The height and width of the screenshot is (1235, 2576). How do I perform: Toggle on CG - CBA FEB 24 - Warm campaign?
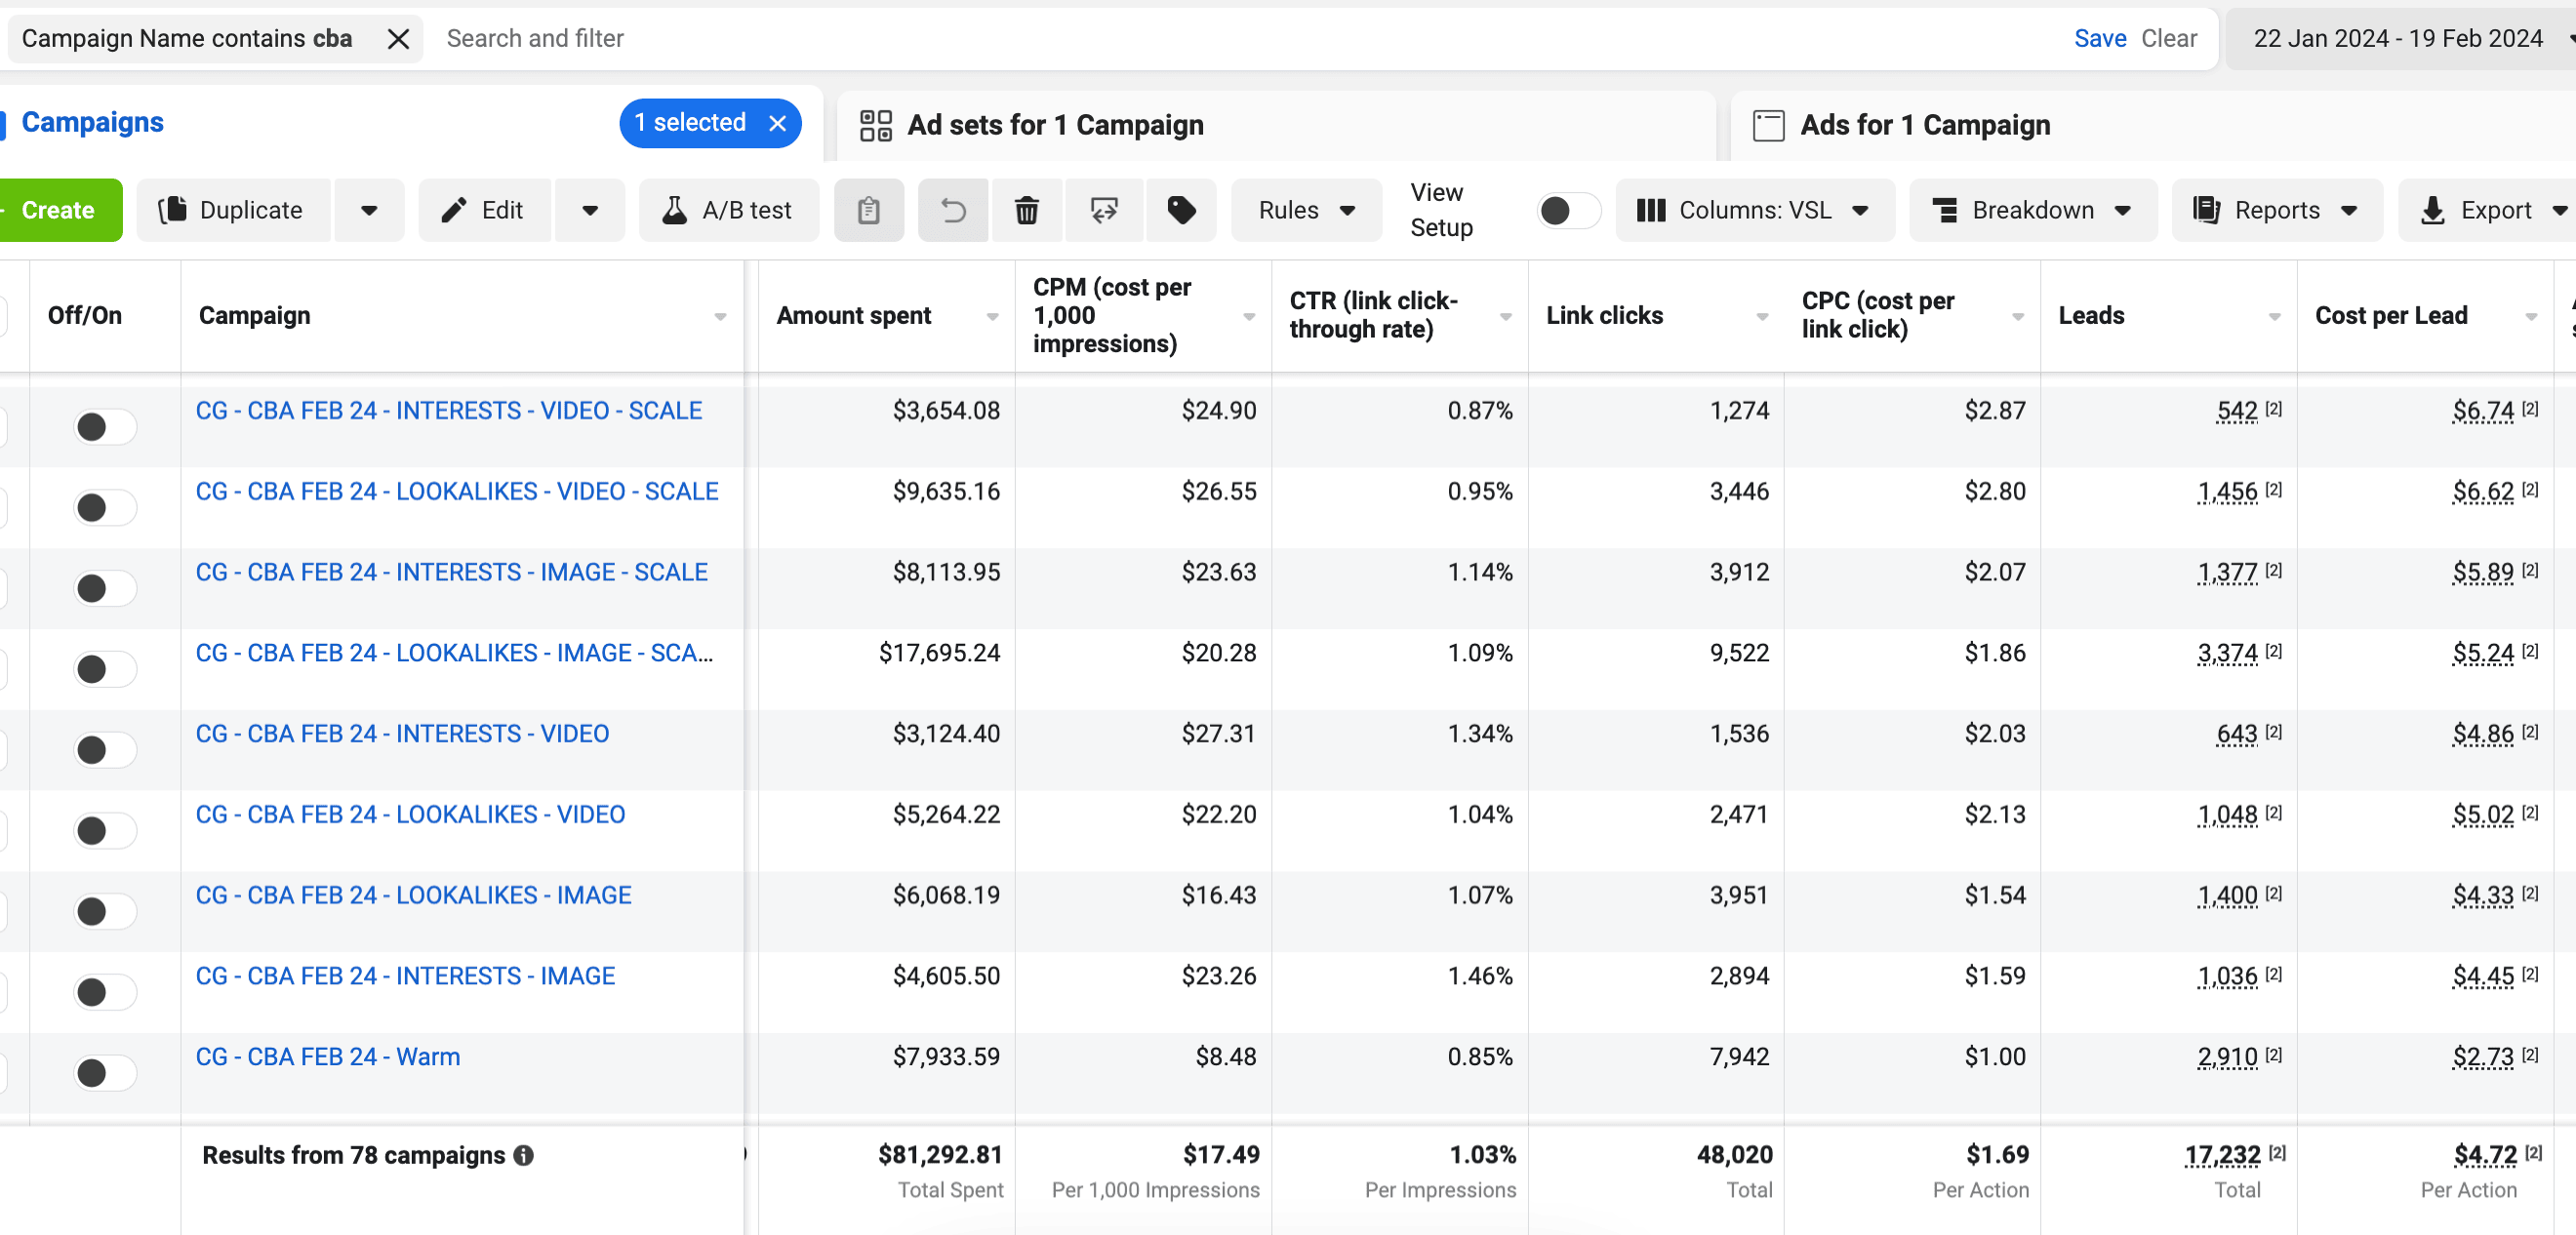pos(104,1072)
